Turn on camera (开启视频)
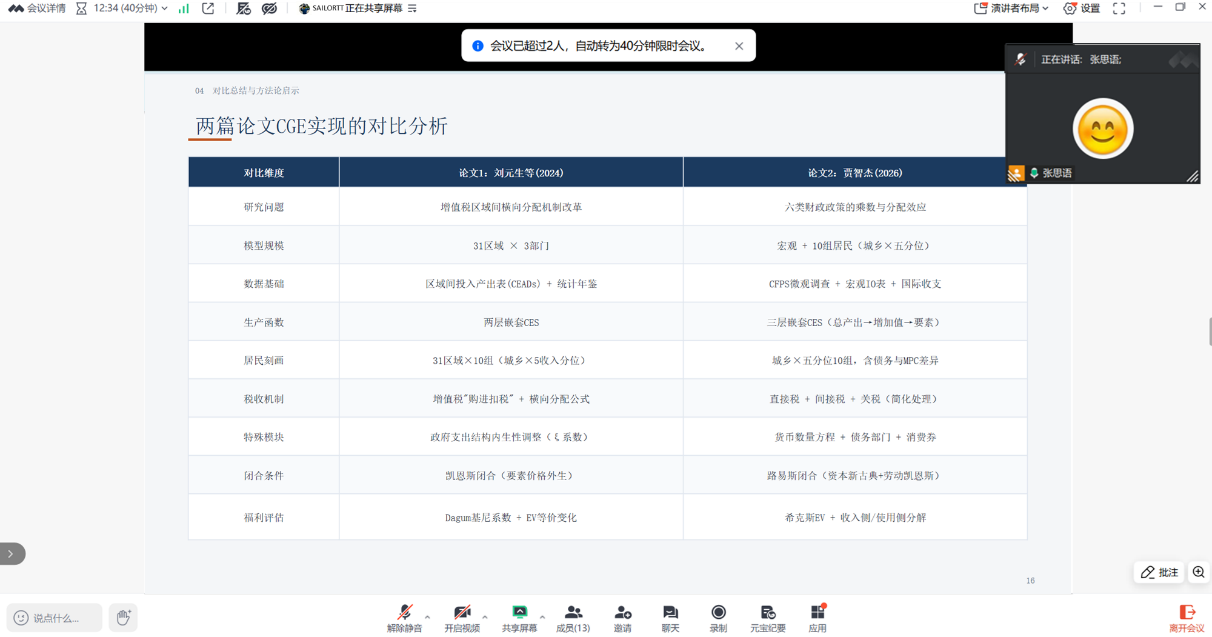The image size is (1212, 637). (462, 618)
